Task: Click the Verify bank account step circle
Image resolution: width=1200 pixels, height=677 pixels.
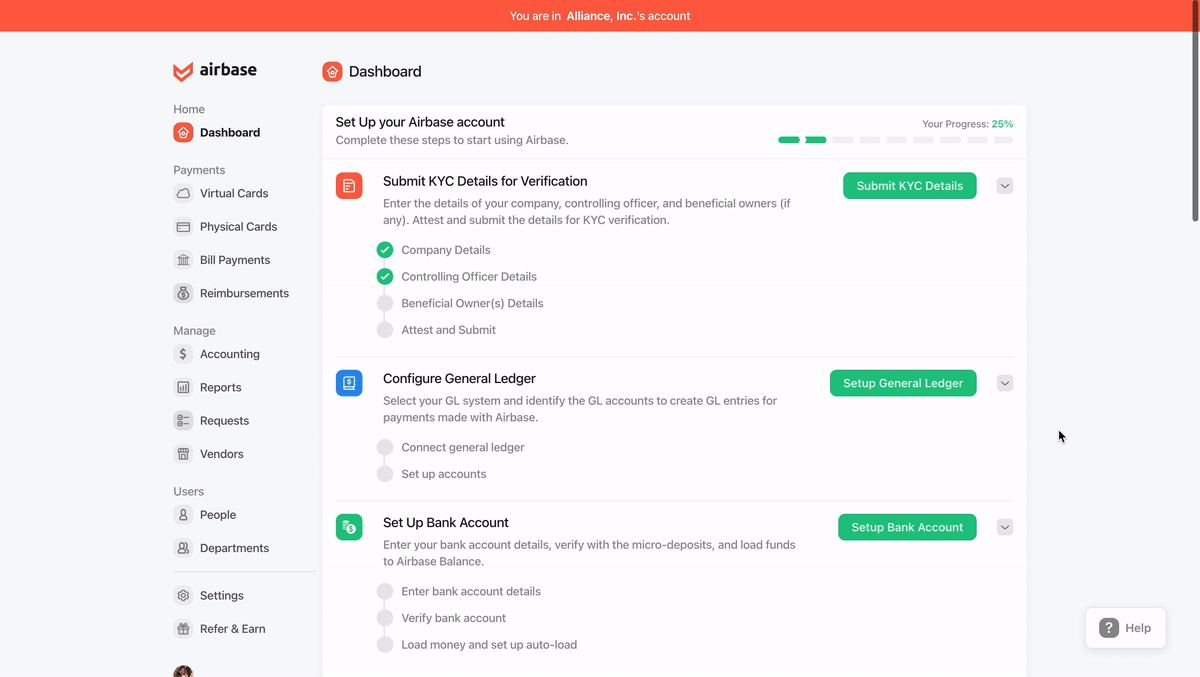Action: point(385,618)
